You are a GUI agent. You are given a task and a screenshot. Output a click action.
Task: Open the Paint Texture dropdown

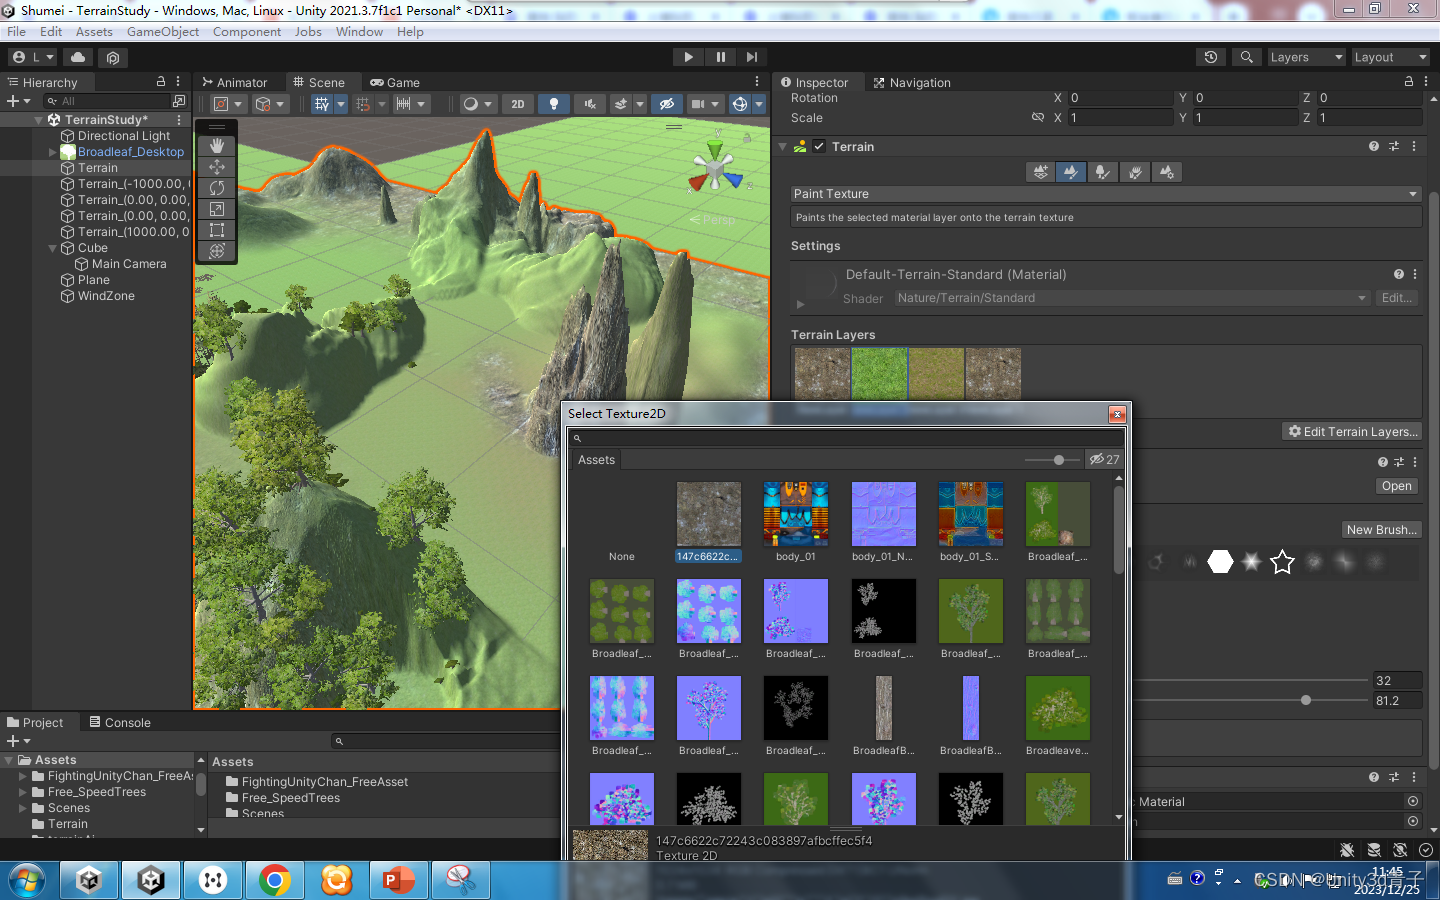coord(1106,194)
